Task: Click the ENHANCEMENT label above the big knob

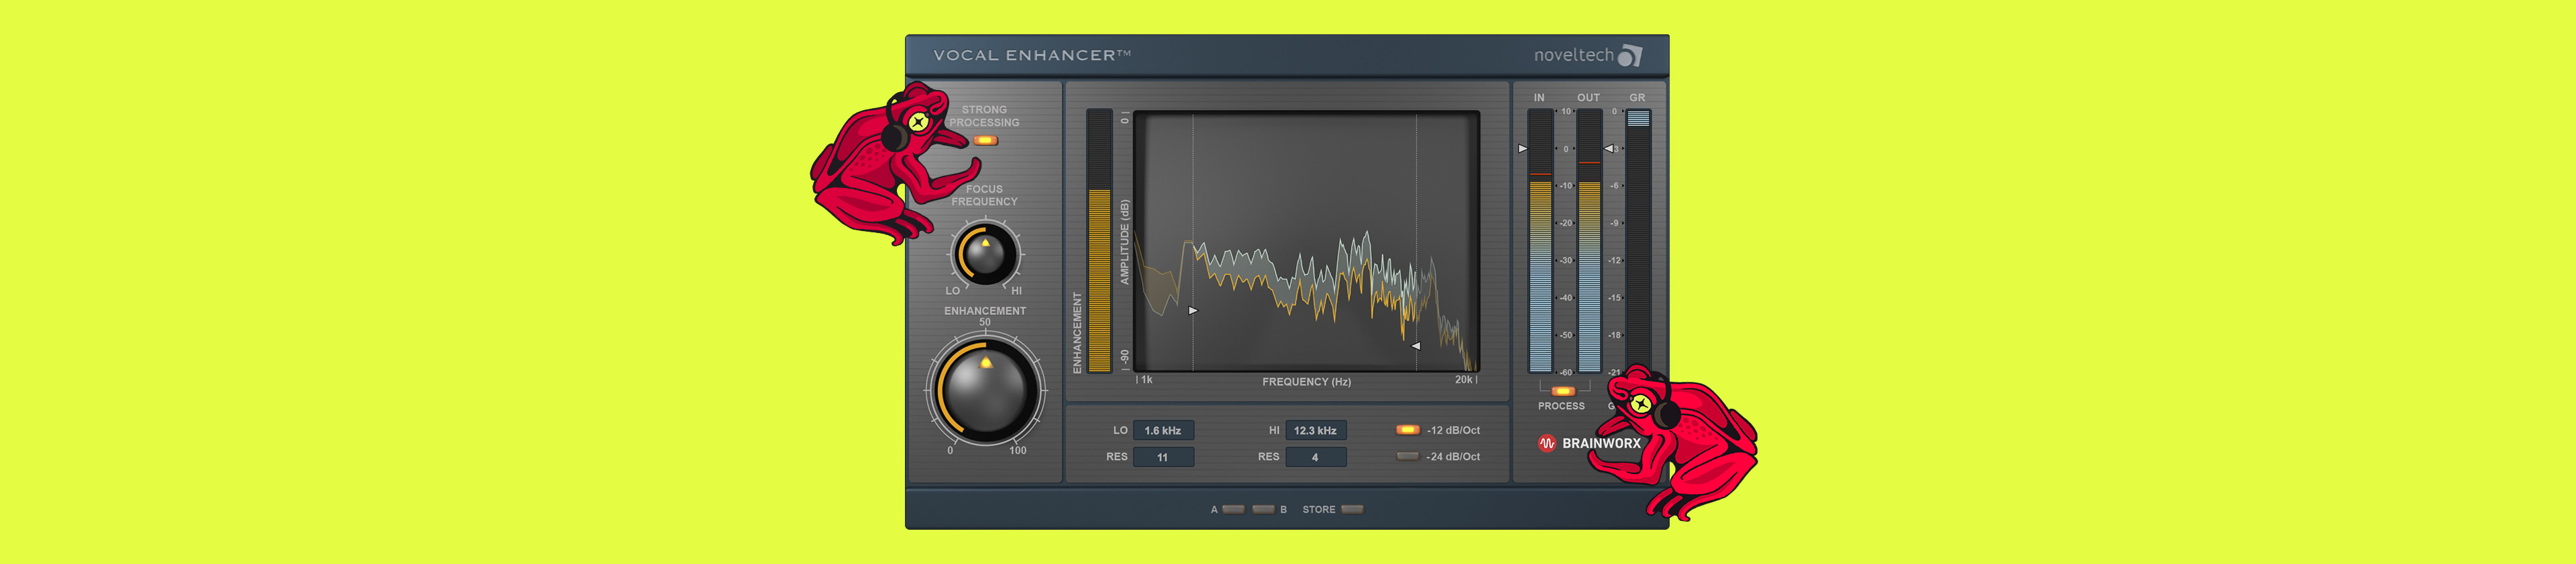Action: click(985, 311)
